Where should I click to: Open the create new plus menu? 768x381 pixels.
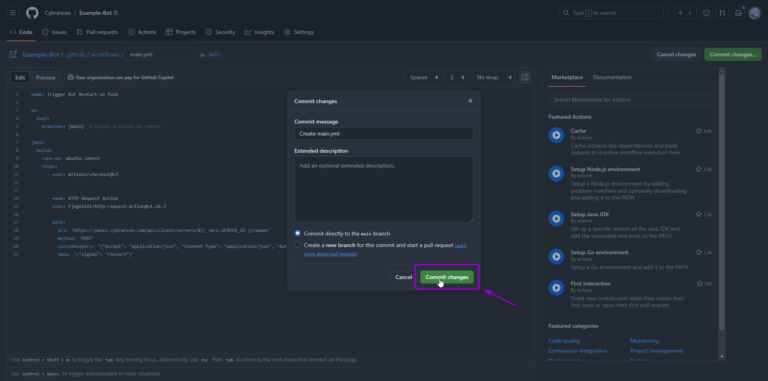(x=685, y=13)
